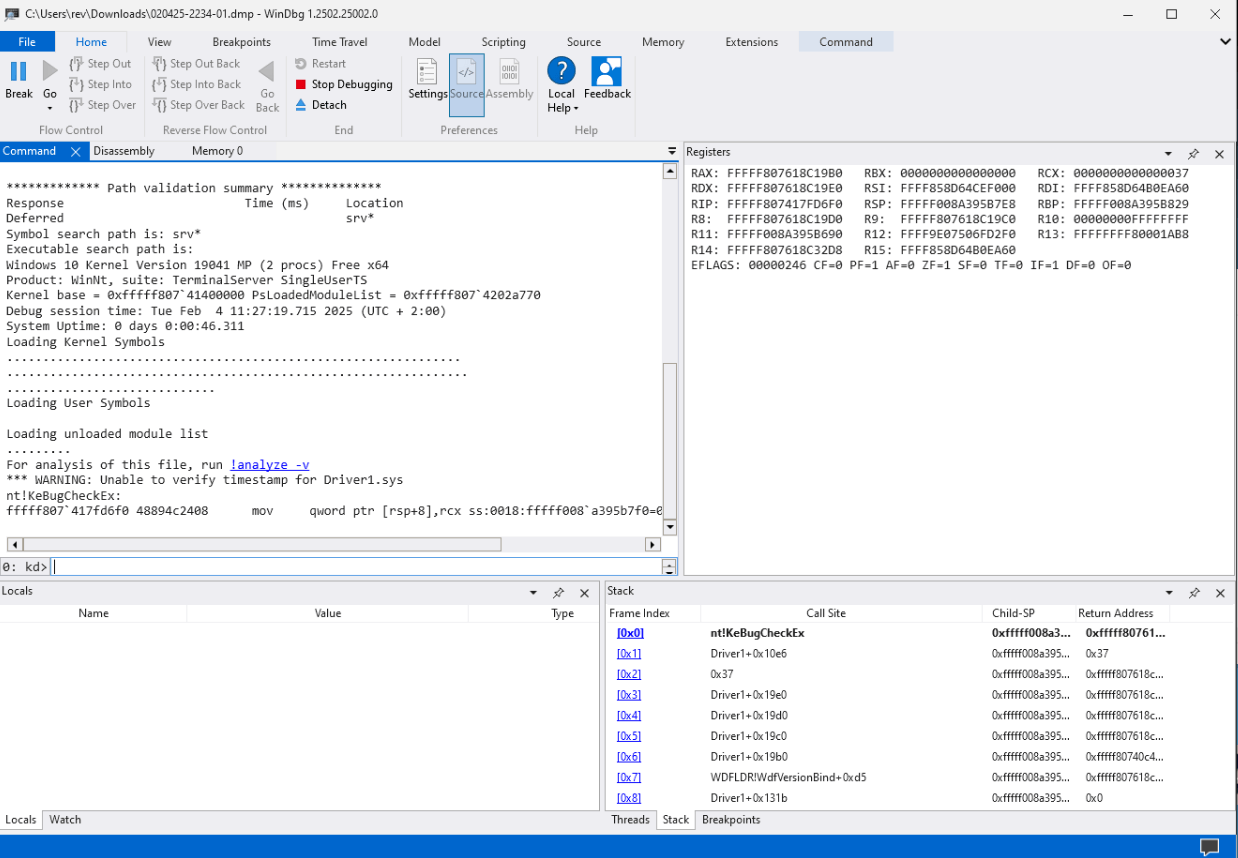Click the kd> command input field
Screen dimensions: 1238x858
coord(355,567)
